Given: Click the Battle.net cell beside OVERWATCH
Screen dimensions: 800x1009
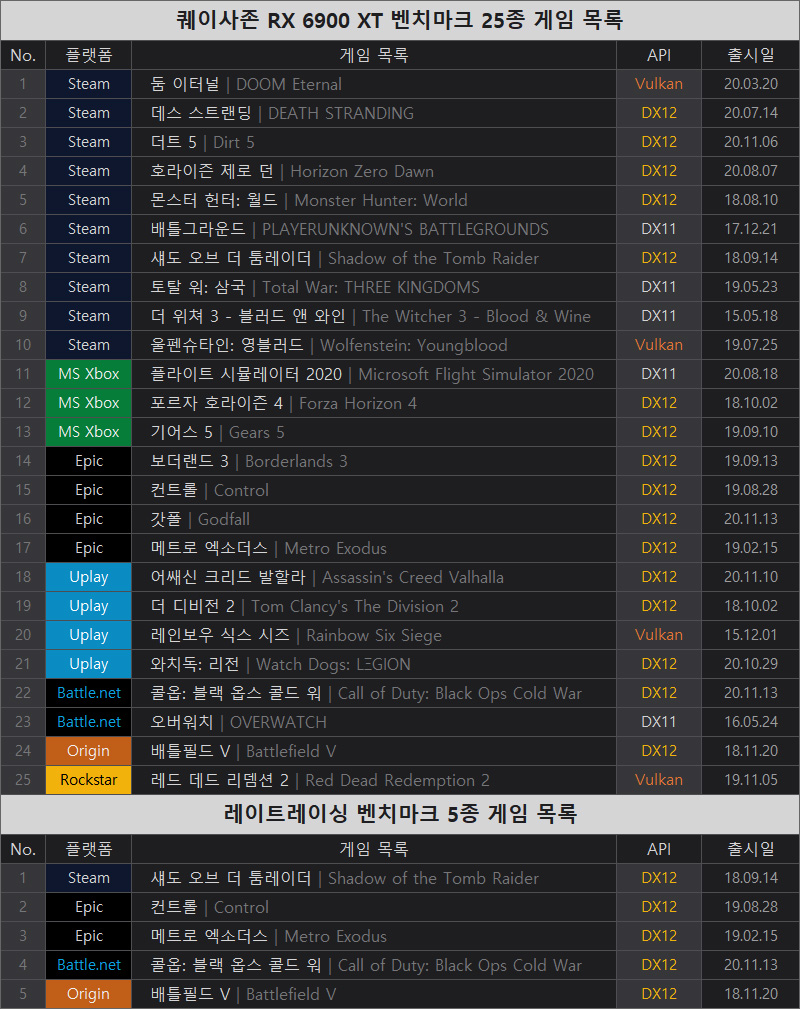Looking at the screenshot, I should click(89, 721).
